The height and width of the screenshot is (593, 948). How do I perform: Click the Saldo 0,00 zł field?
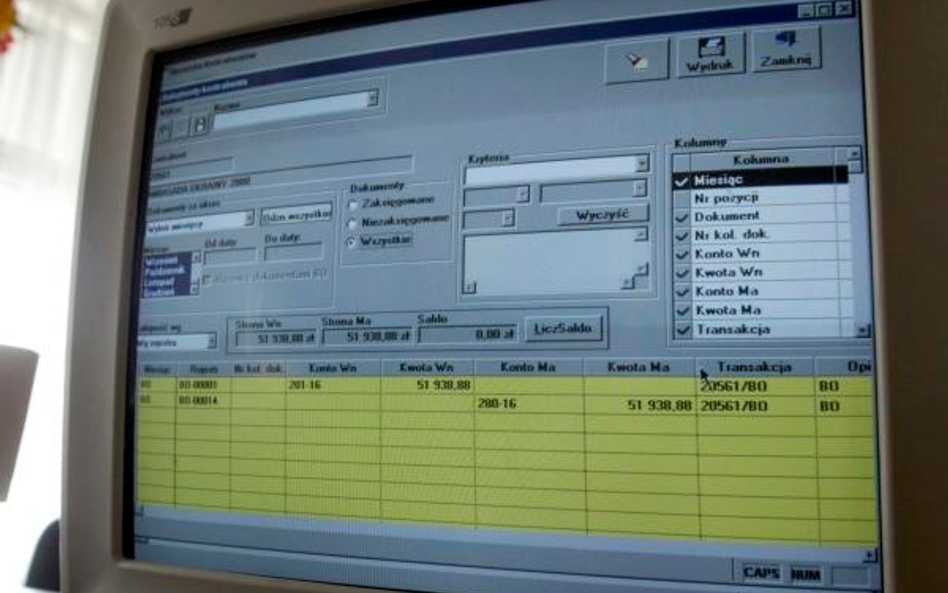pos(469,334)
